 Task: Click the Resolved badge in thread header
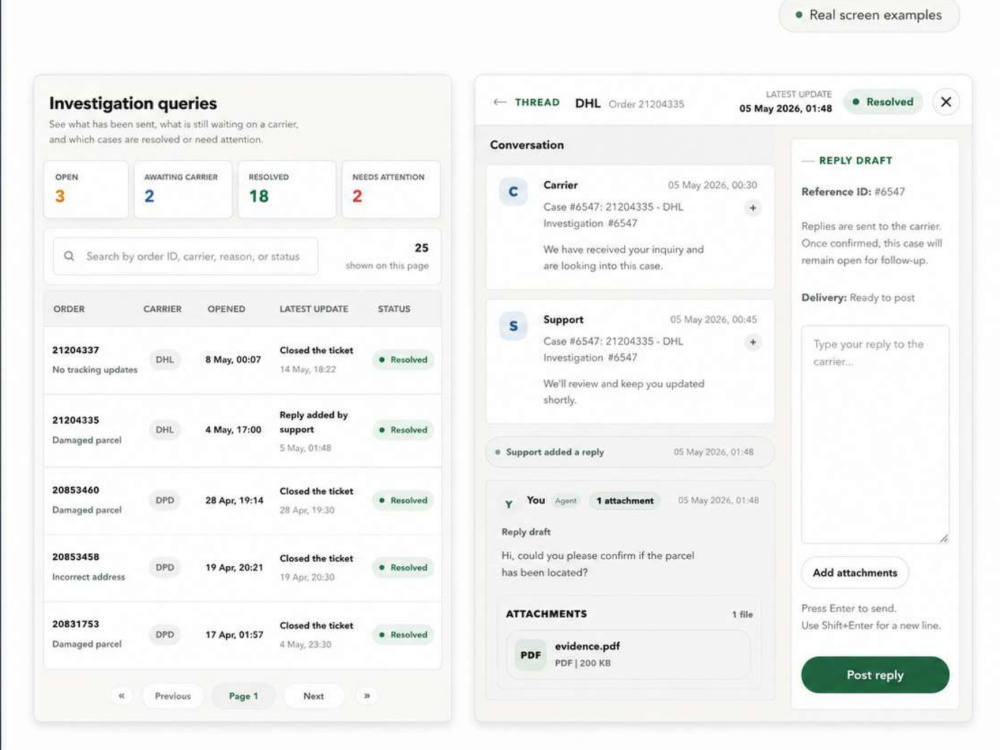click(883, 102)
